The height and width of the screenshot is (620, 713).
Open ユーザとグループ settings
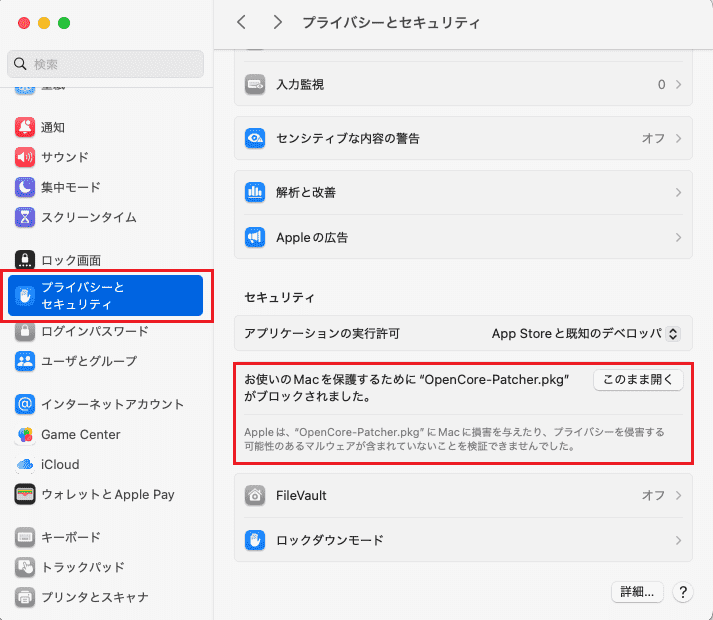[x=105, y=361]
